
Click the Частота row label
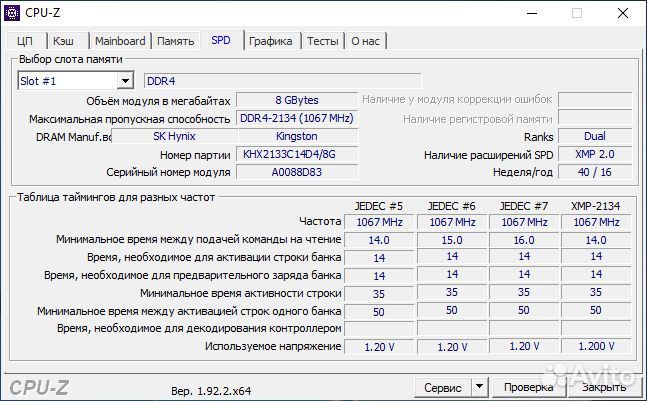tap(320, 222)
